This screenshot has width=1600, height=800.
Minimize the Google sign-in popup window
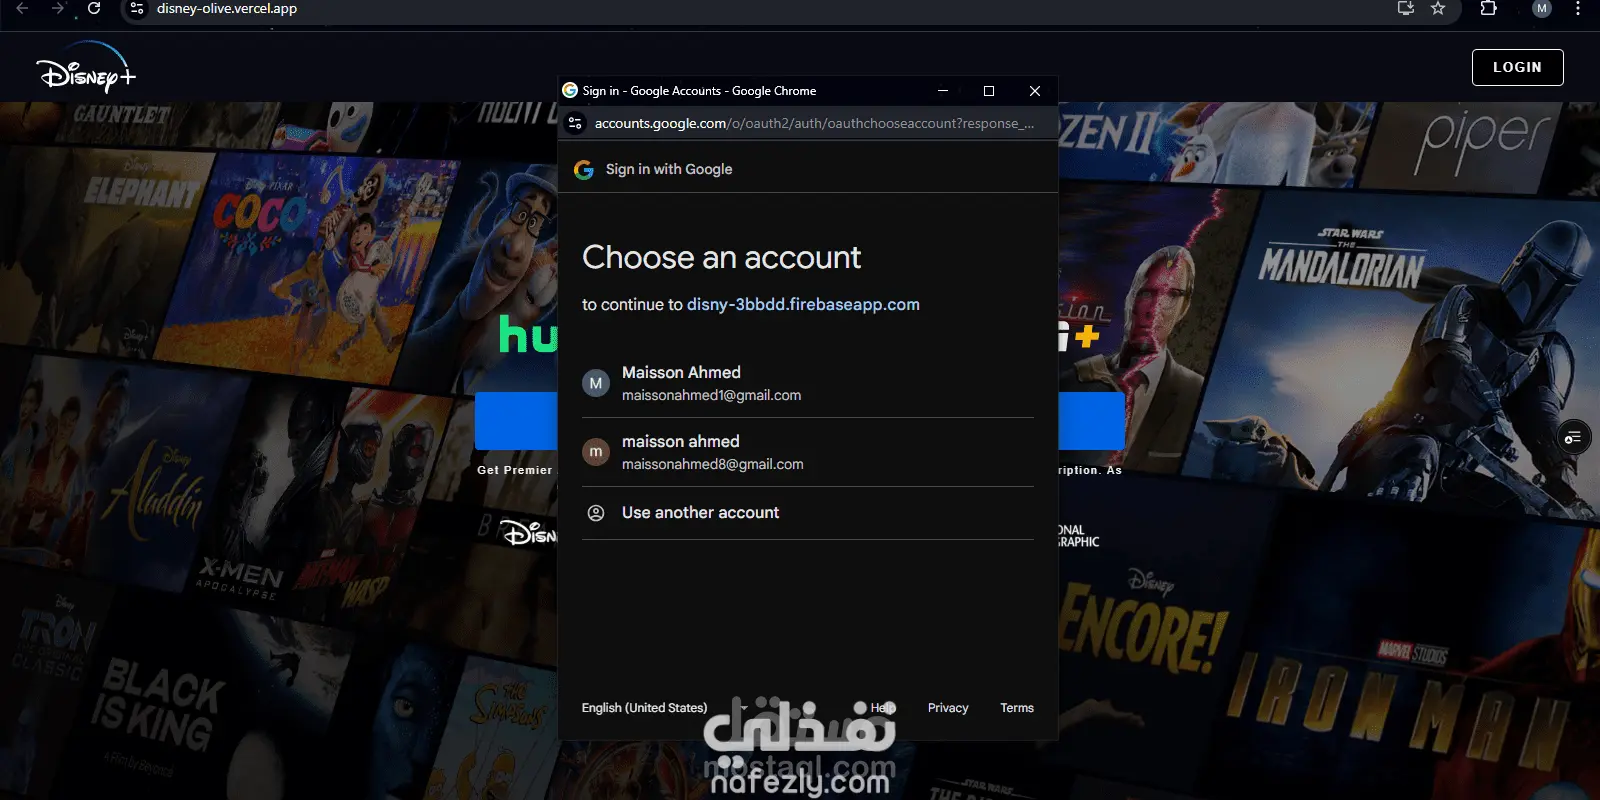tap(942, 91)
